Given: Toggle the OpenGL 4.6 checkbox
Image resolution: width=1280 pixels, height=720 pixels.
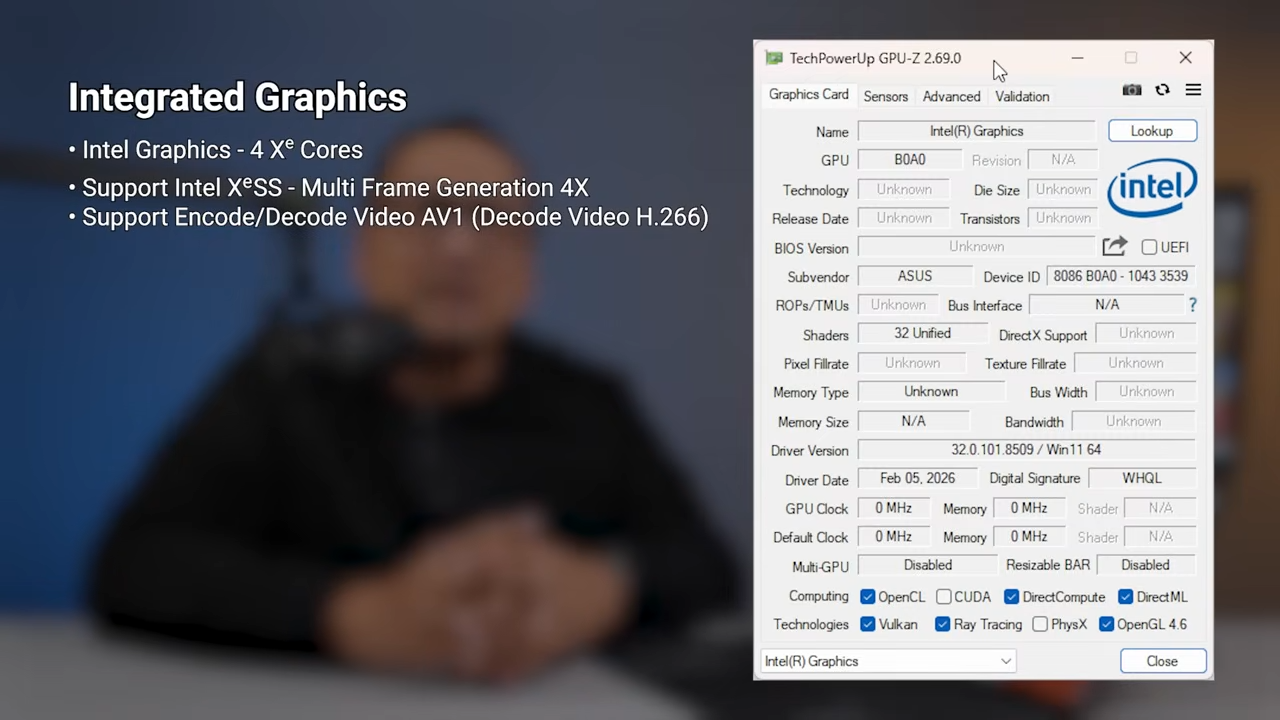Looking at the screenshot, I should coord(1106,624).
